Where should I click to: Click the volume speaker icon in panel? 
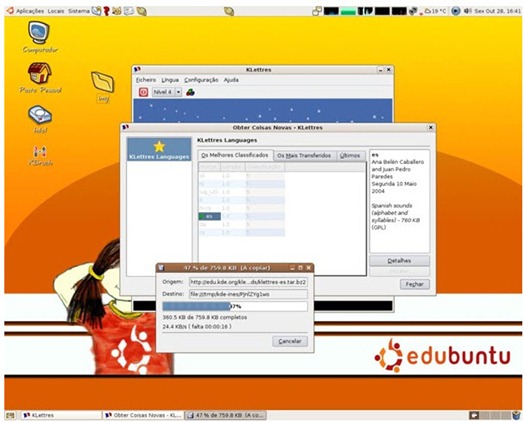[x=468, y=11]
